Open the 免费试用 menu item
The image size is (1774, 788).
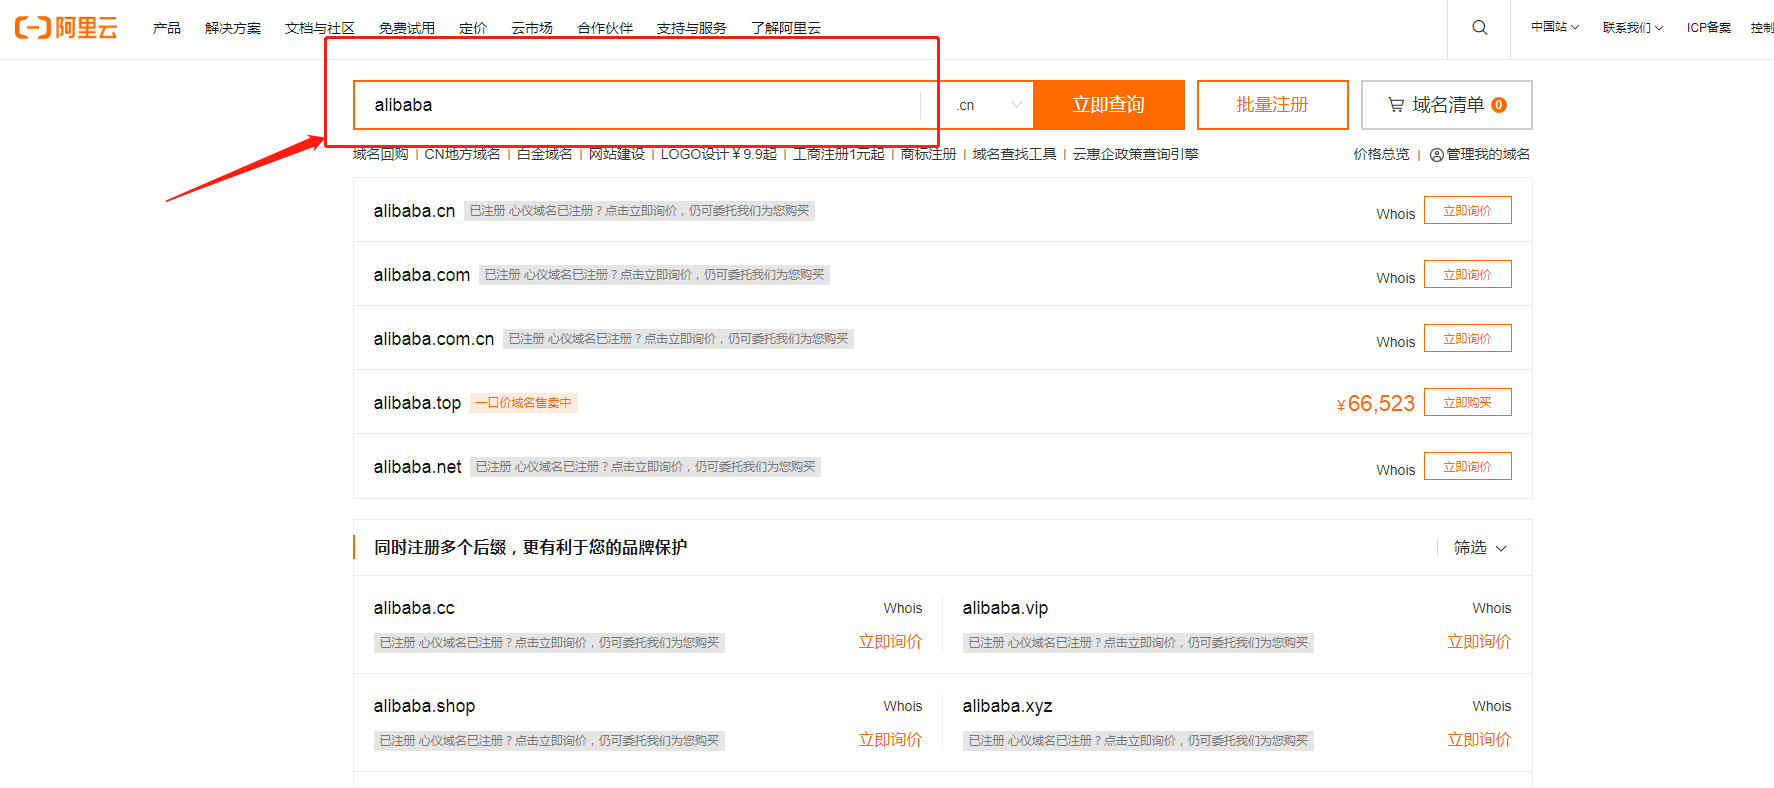[x=407, y=28]
